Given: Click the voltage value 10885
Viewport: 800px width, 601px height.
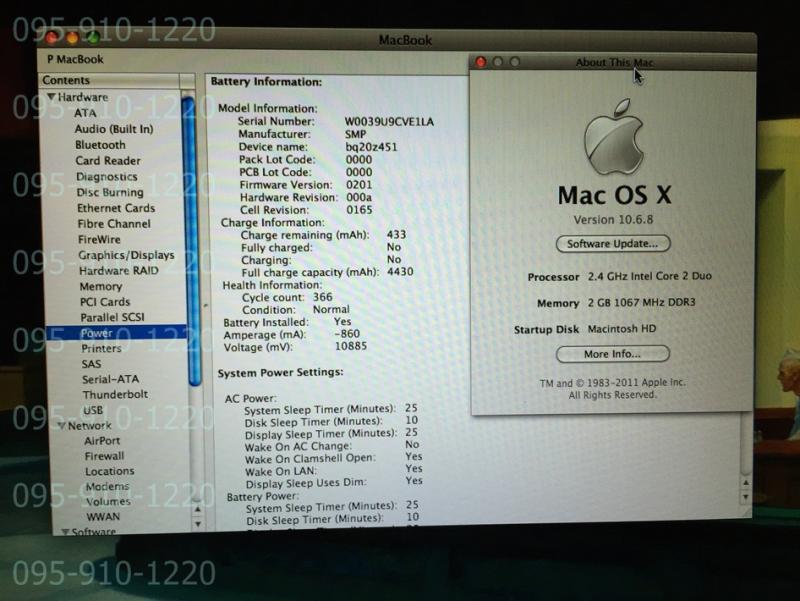Looking at the screenshot, I should (x=351, y=347).
